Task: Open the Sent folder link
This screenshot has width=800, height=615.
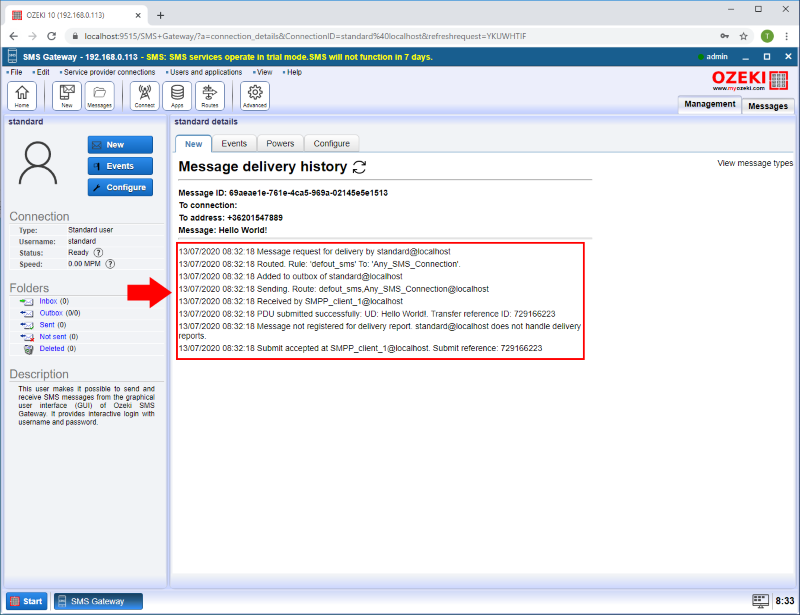Action: pyautogui.click(x=47, y=325)
